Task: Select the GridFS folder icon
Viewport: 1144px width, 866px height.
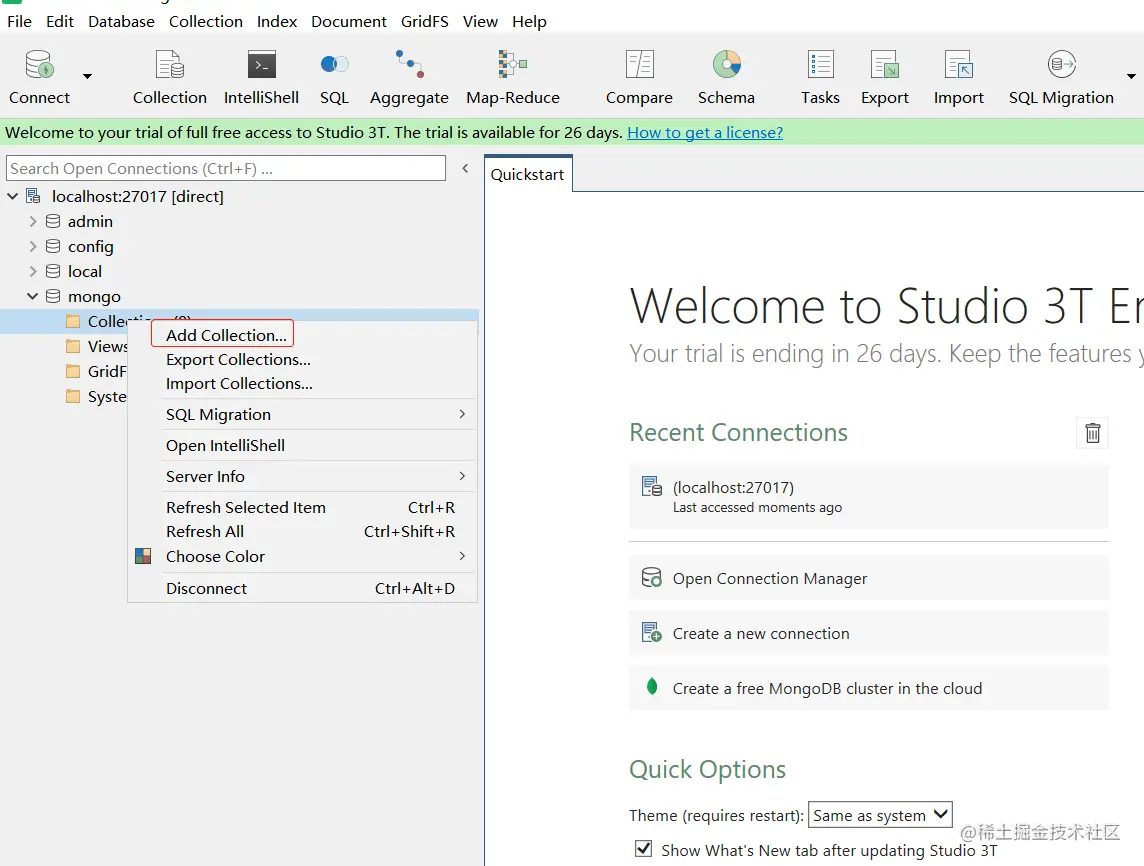Action: (x=73, y=371)
